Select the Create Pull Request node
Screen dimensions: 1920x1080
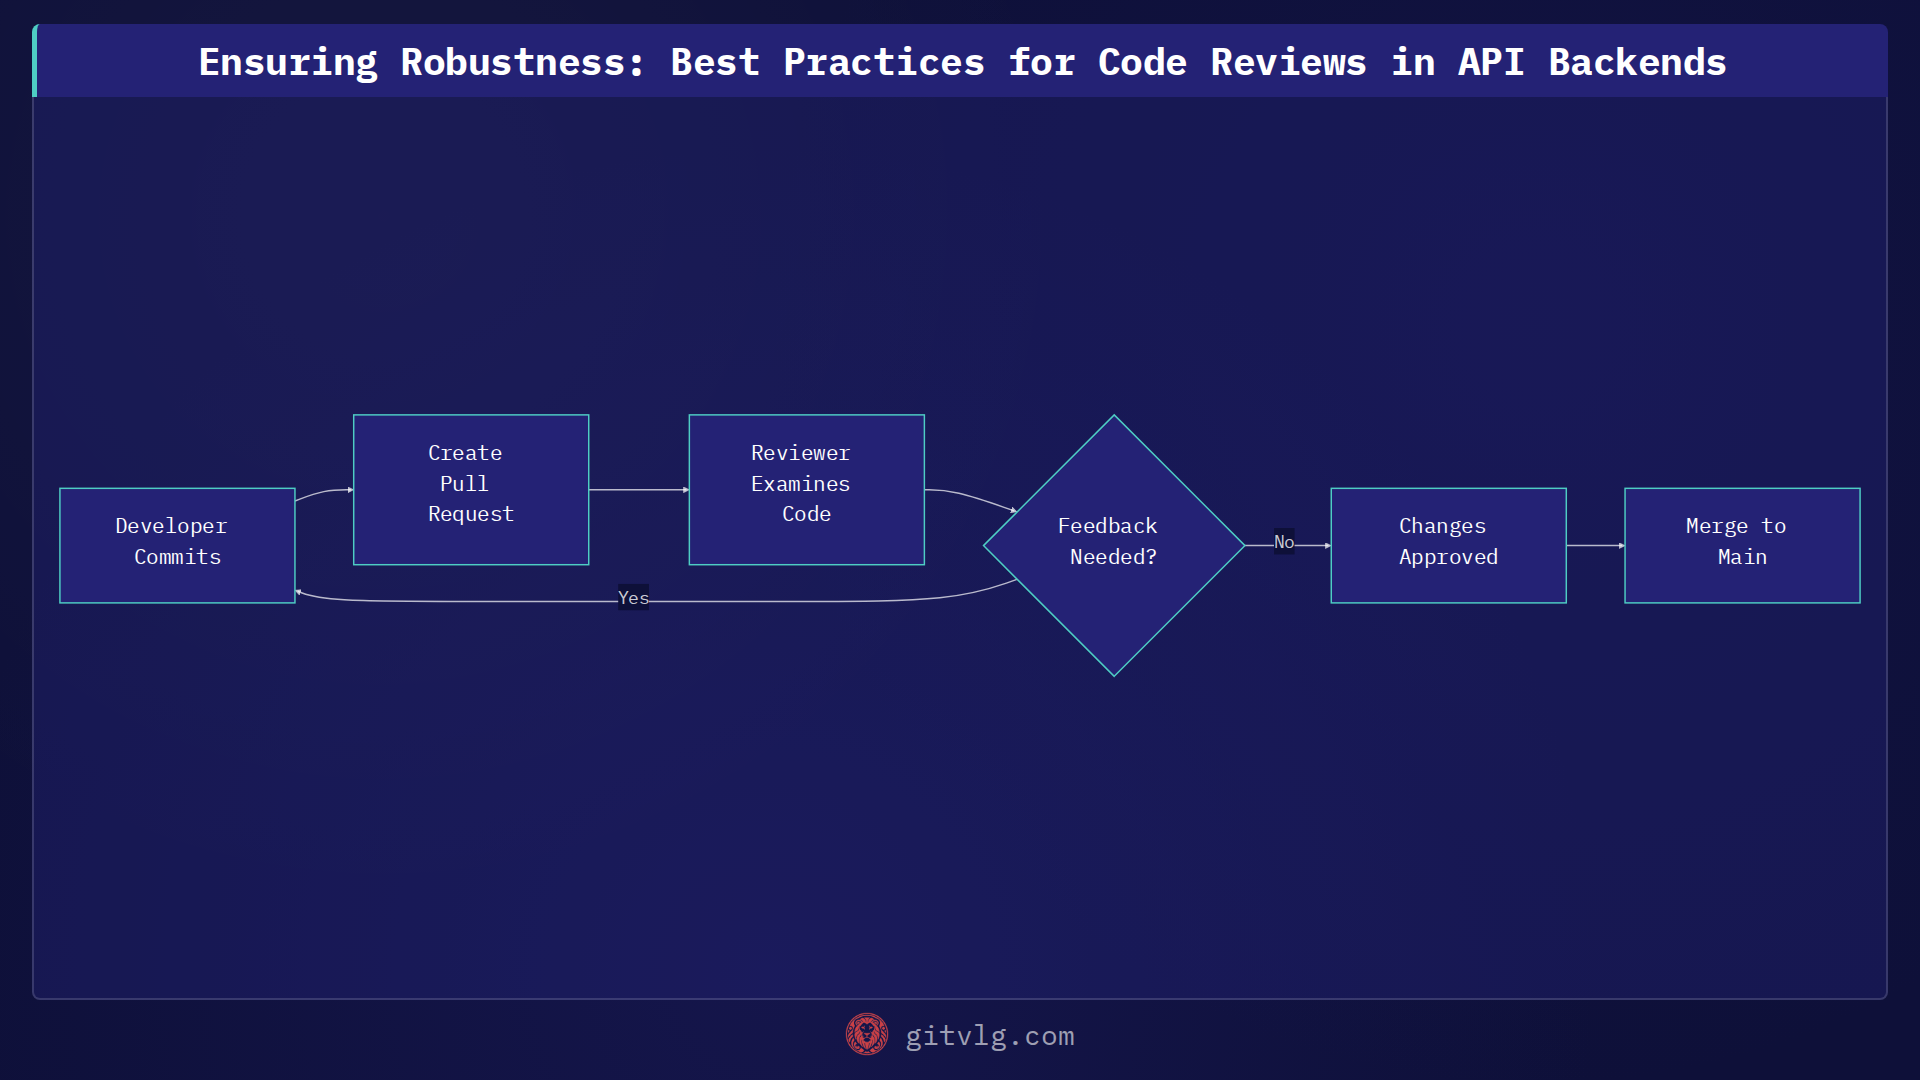pos(471,490)
